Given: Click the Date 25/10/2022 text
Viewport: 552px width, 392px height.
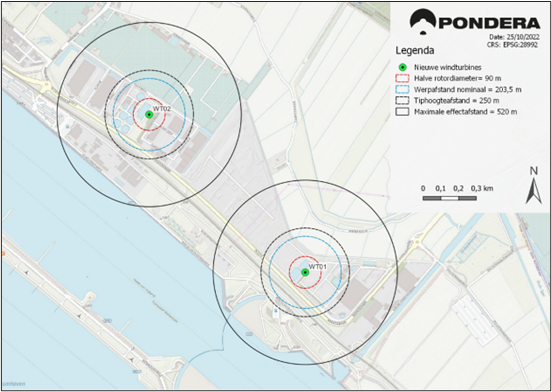Looking at the screenshot, I should (x=515, y=37).
